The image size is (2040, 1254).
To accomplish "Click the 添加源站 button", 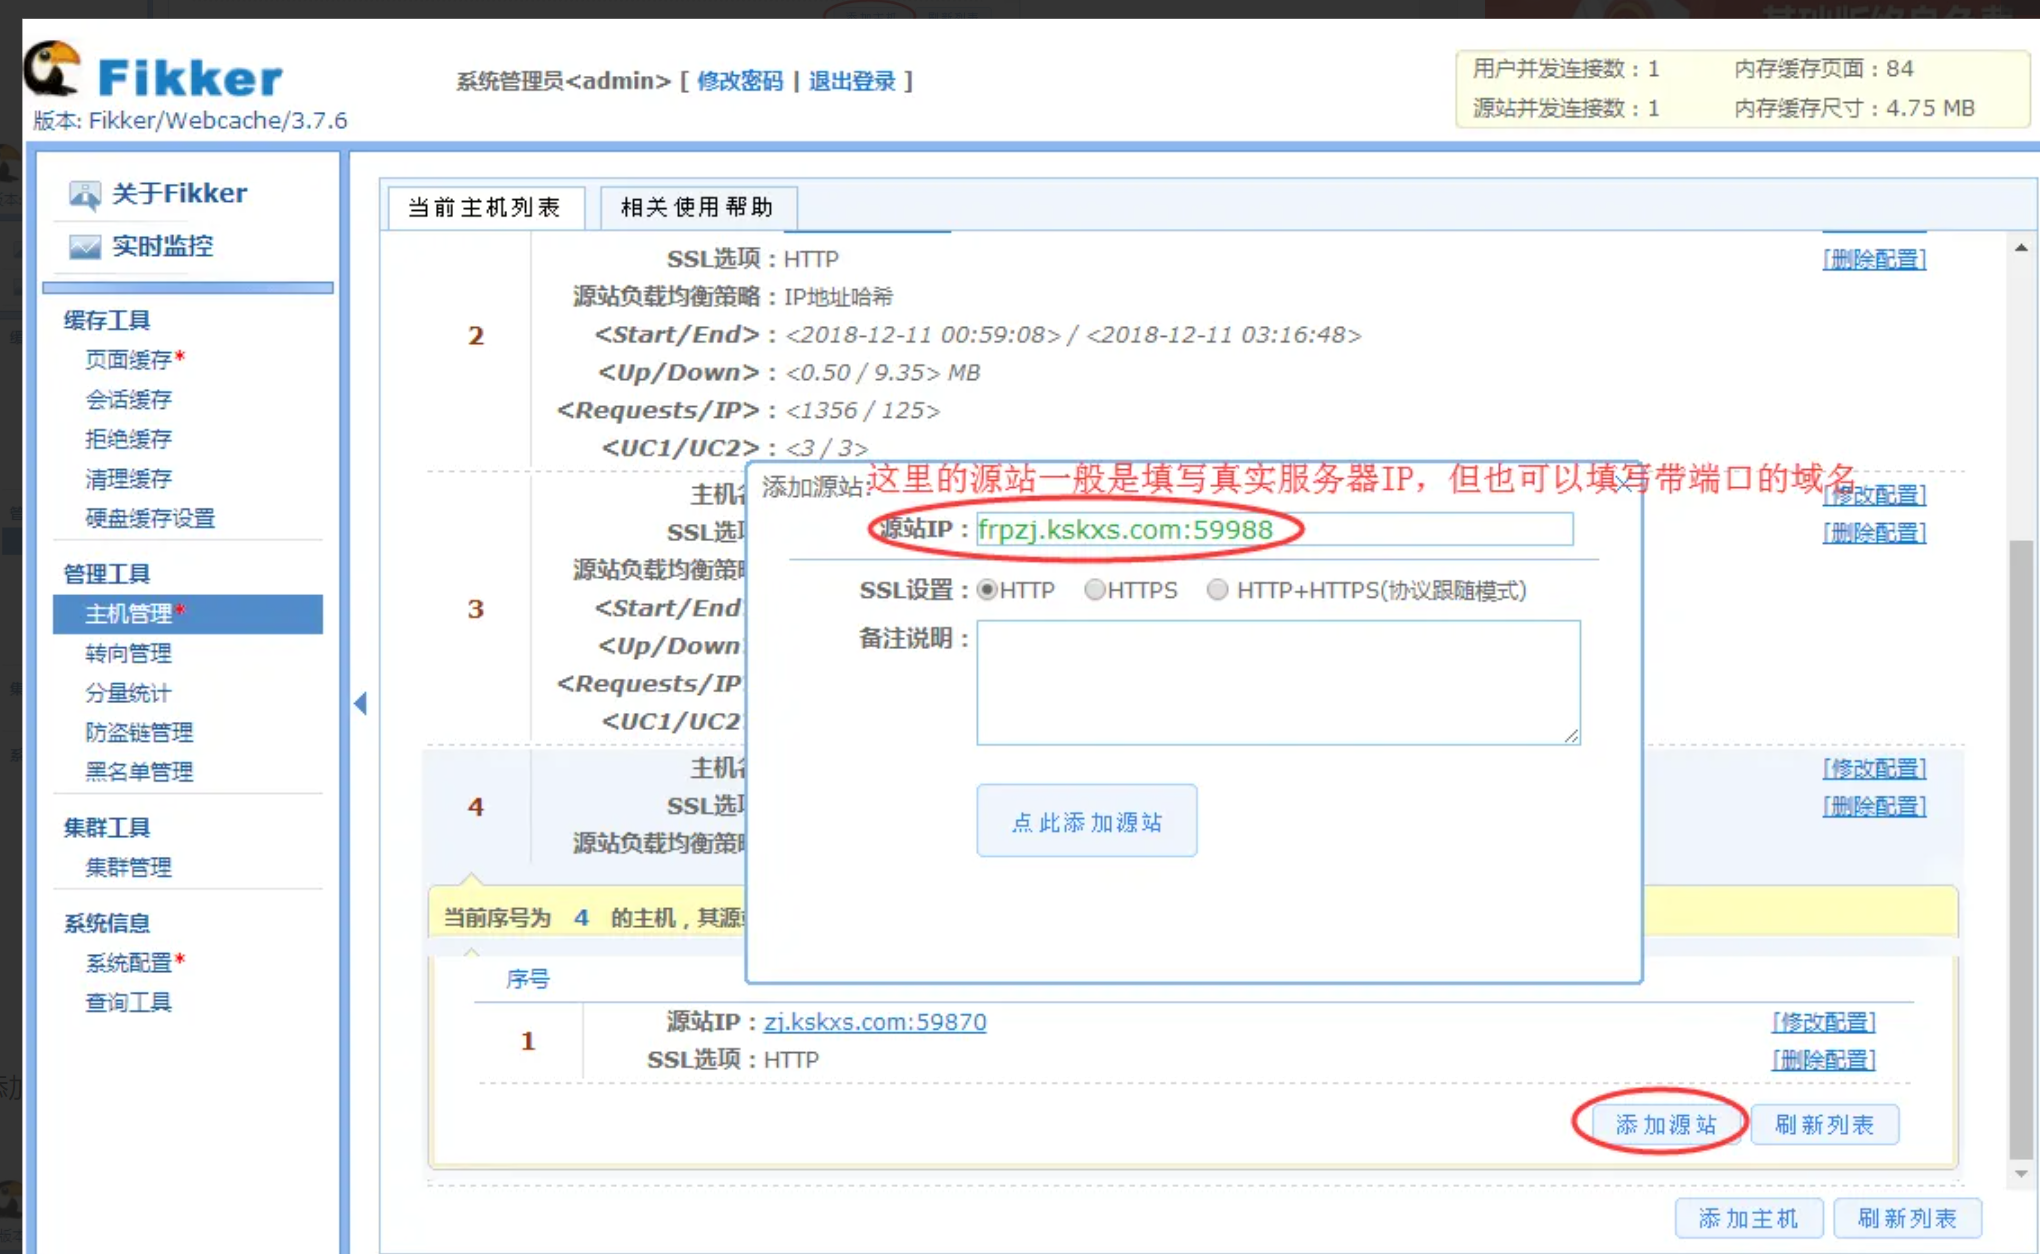I will (1666, 1124).
